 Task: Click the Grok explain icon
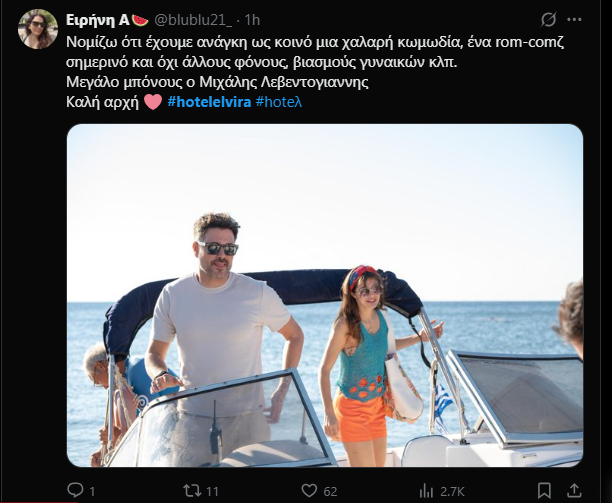coord(548,19)
